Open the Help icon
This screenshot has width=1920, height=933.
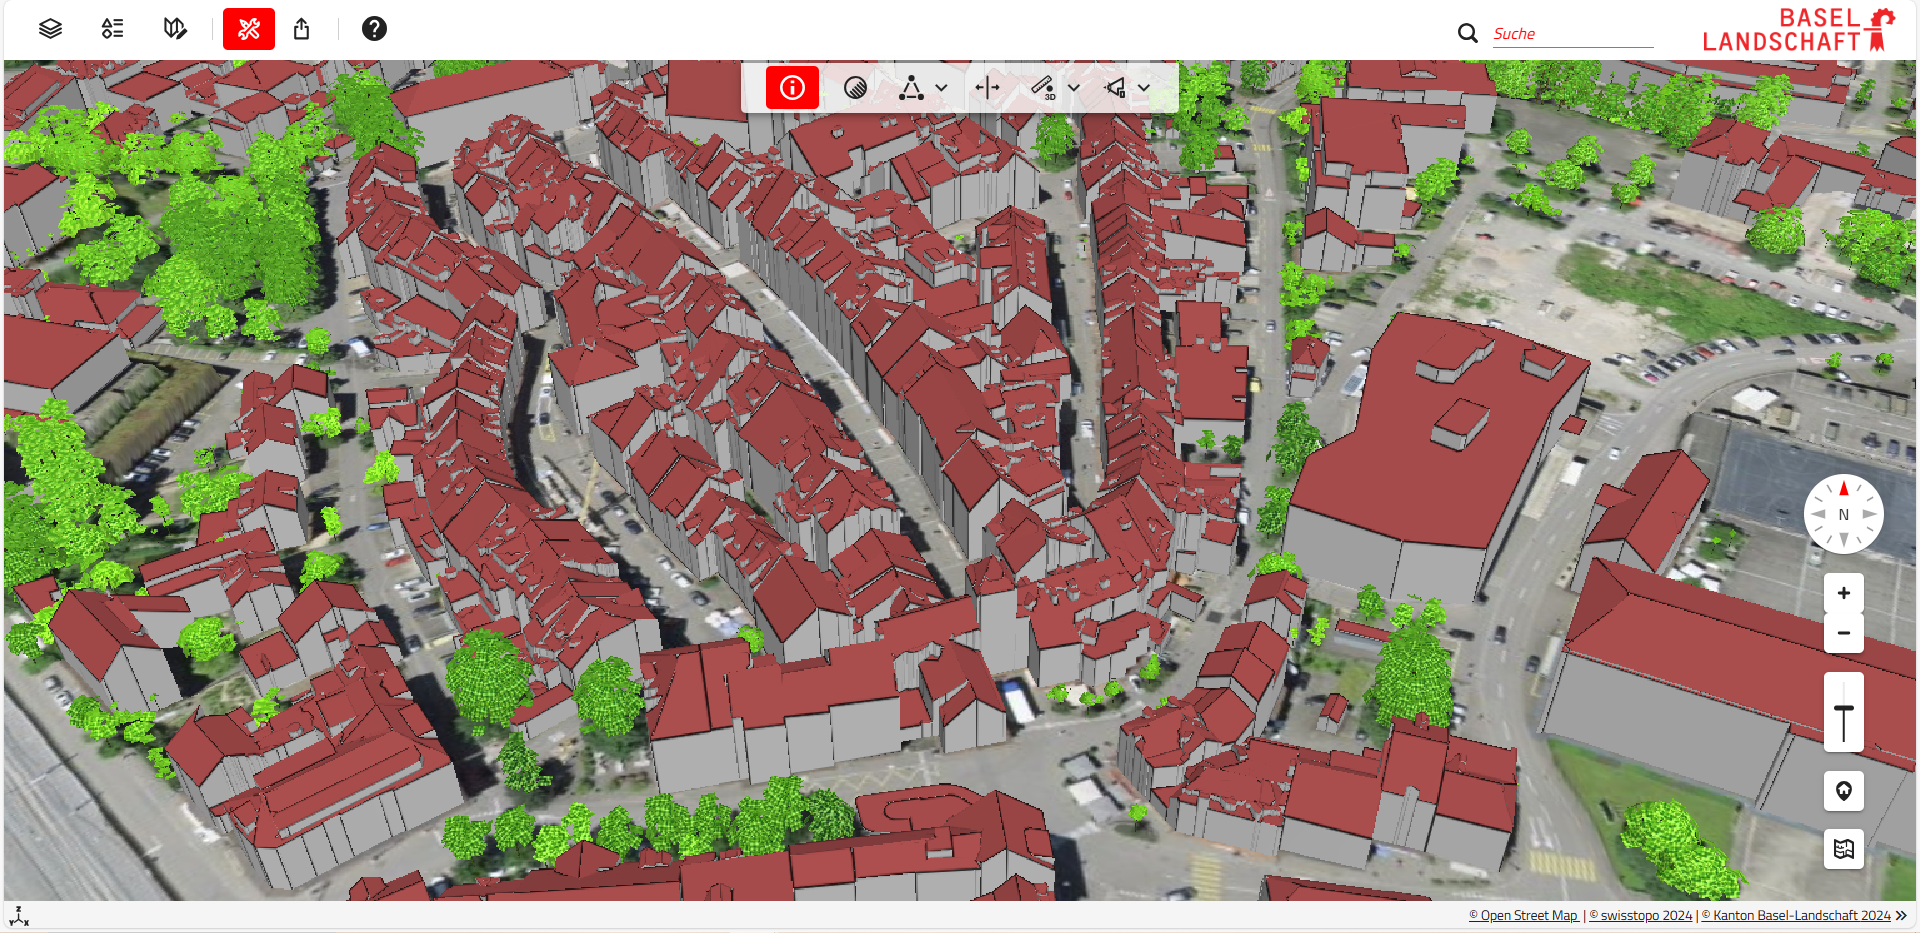pos(374,28)
